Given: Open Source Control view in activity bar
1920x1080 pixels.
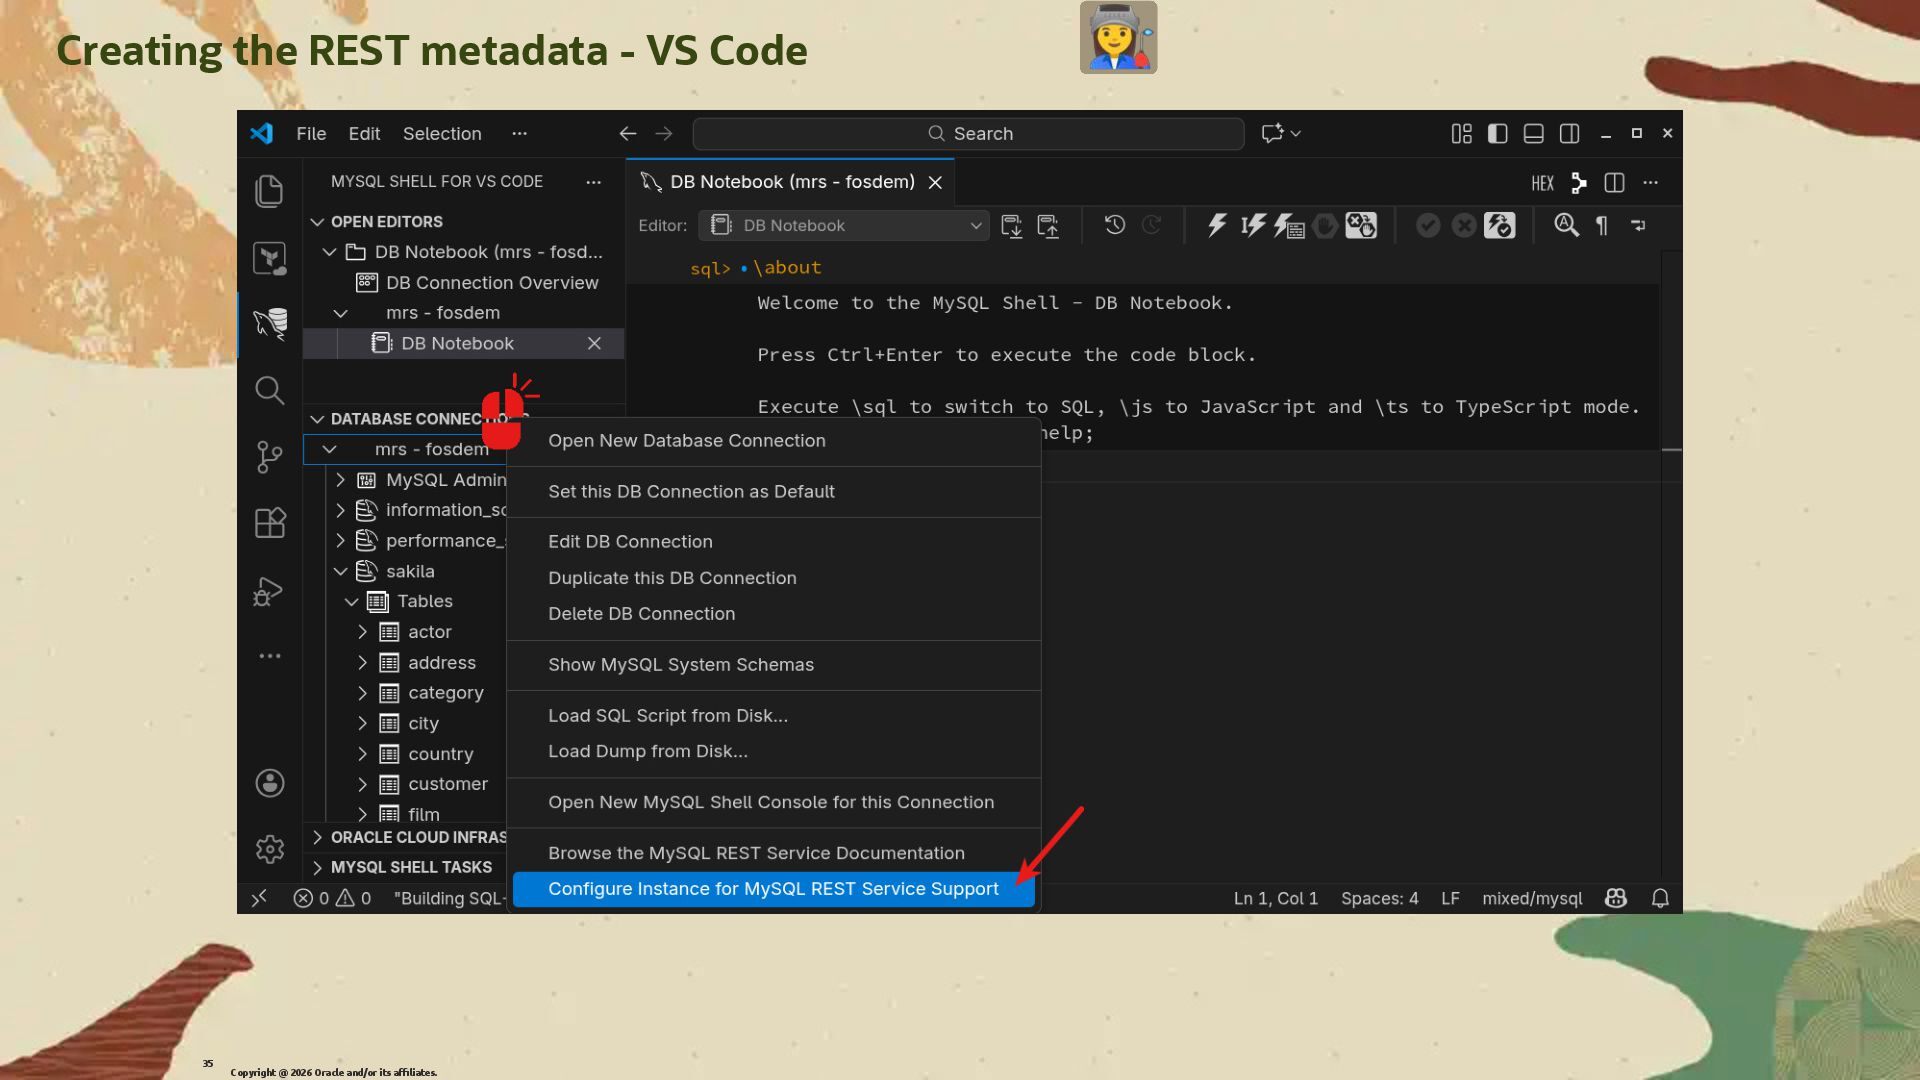Looking at the screenshot, I should coord(269,457).
